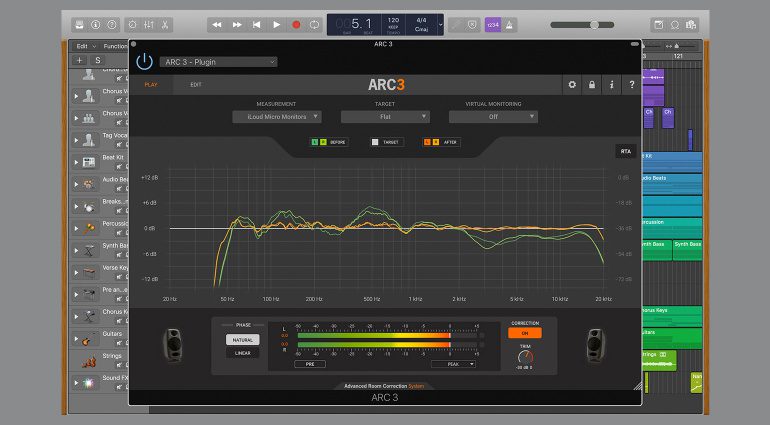
Task: Click the RTA button
Action: tap(626, 151)
